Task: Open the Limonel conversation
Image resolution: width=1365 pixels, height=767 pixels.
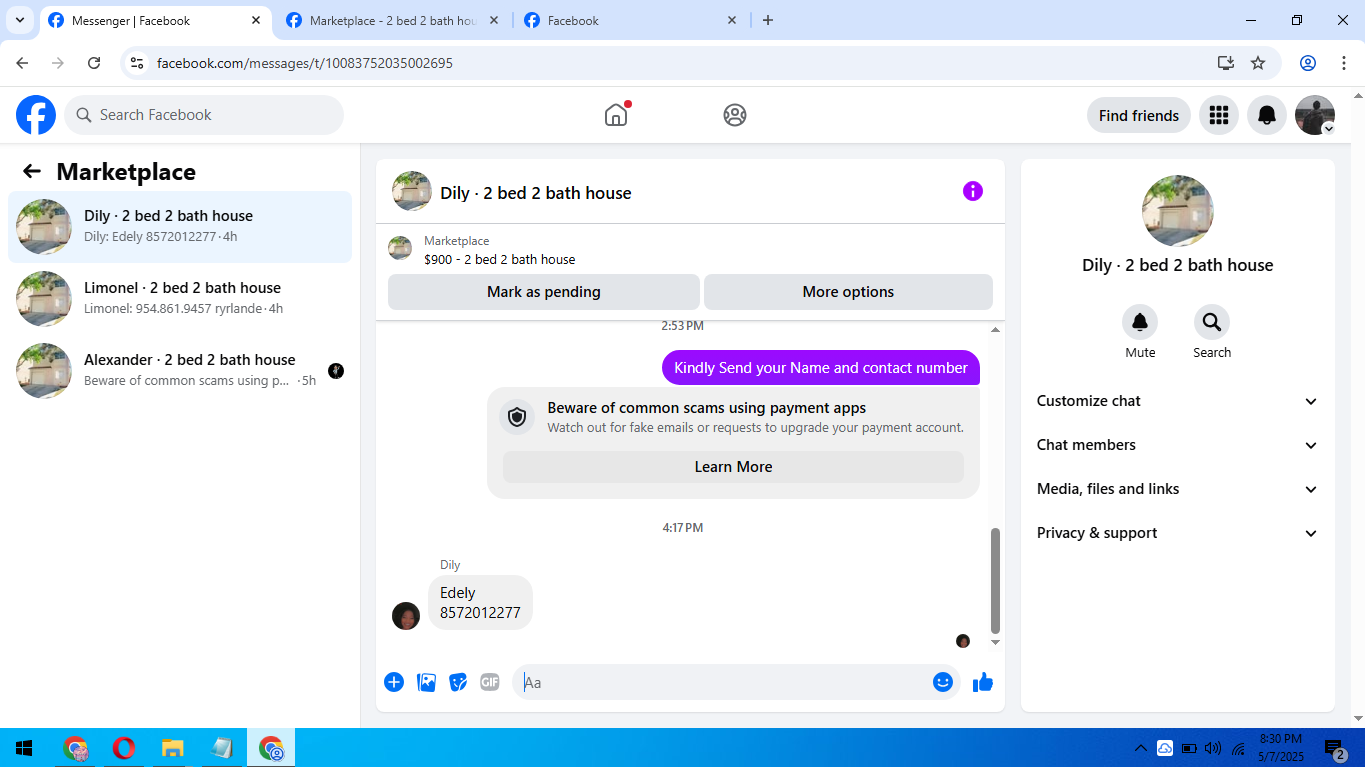Action: pos(180,299)
